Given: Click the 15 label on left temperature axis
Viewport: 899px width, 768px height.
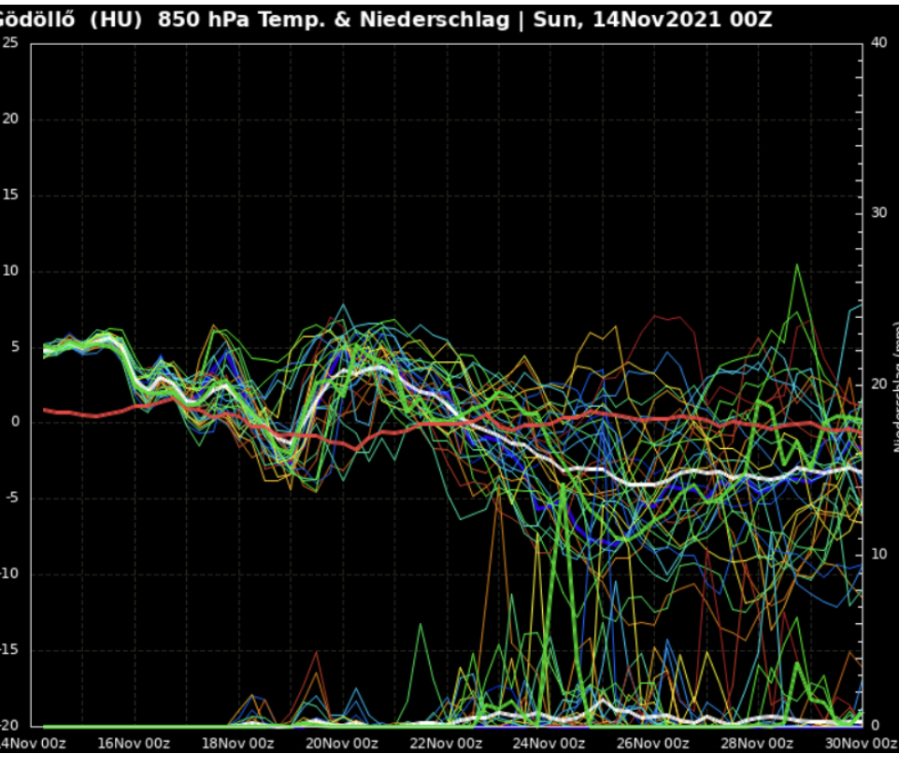Looking at the screenshot, I should [x=10, y=195].
